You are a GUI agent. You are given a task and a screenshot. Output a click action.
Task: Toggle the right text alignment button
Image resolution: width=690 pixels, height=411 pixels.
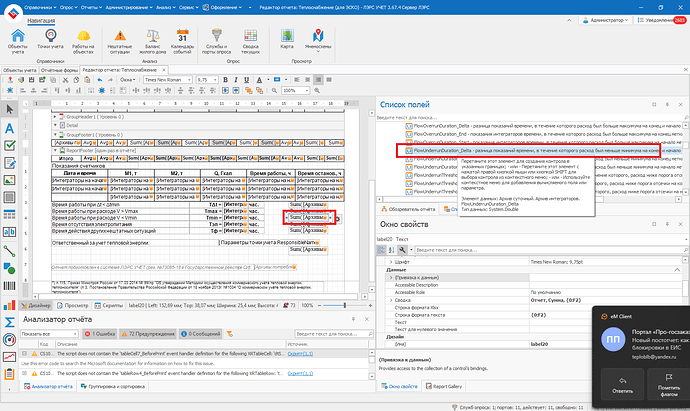pyautogui.click(x=318, y=80)
